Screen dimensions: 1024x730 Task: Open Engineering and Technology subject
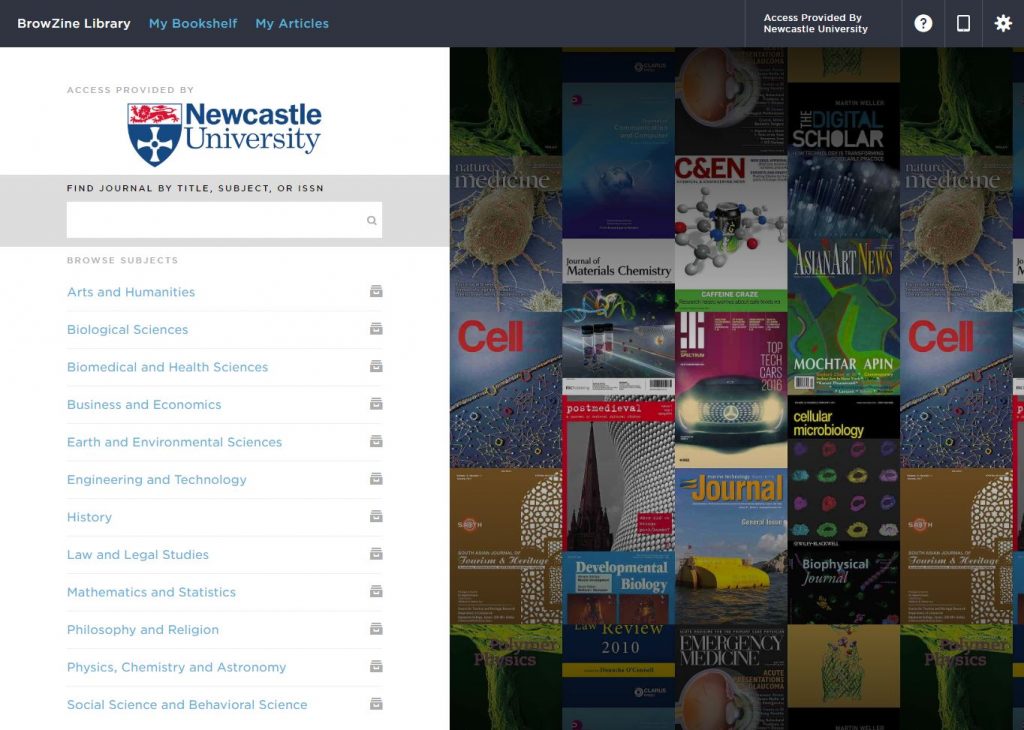[x=156, y=480]
